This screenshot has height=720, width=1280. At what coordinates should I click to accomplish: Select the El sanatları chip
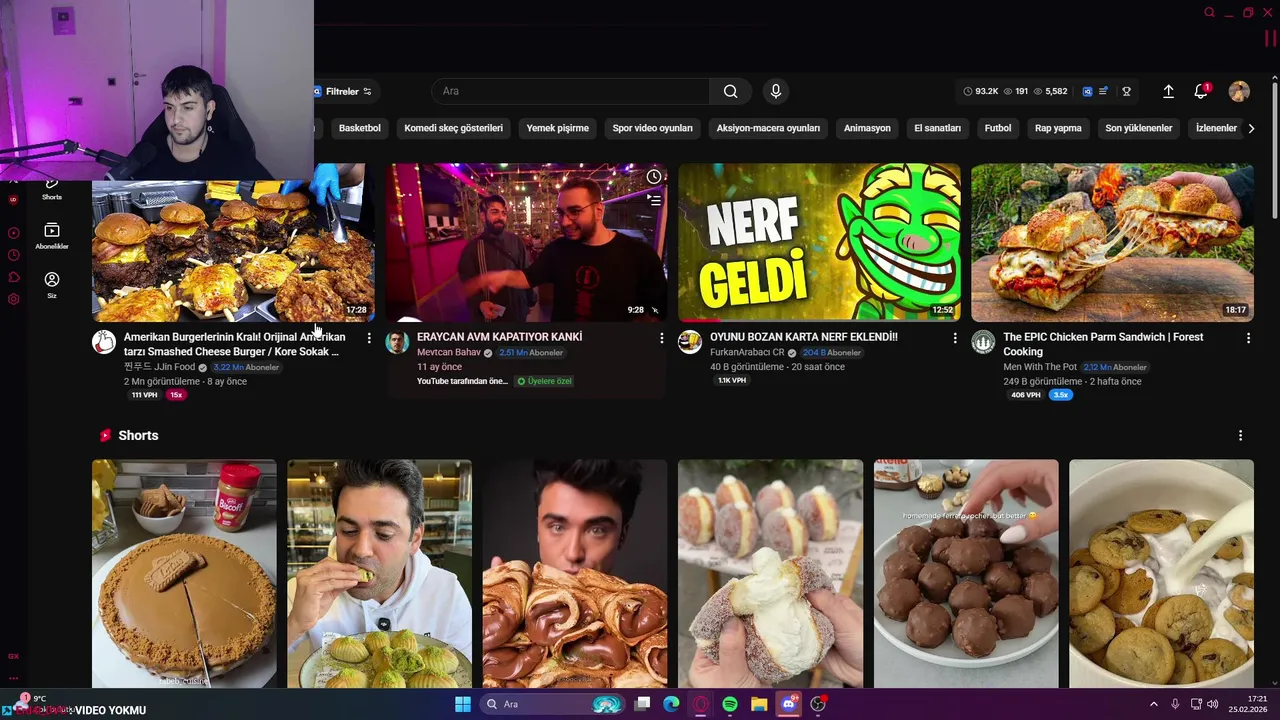pyautogui.click(x=937, y=128)
